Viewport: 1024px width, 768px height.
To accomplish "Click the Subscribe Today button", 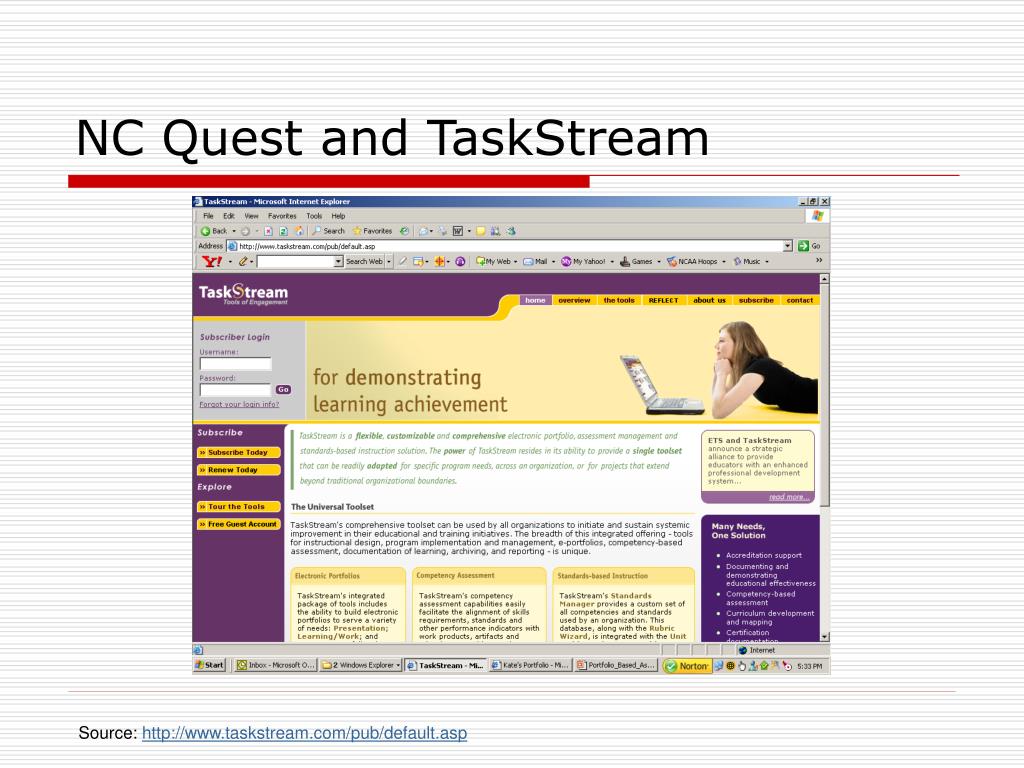I will (x=238, y=453).
